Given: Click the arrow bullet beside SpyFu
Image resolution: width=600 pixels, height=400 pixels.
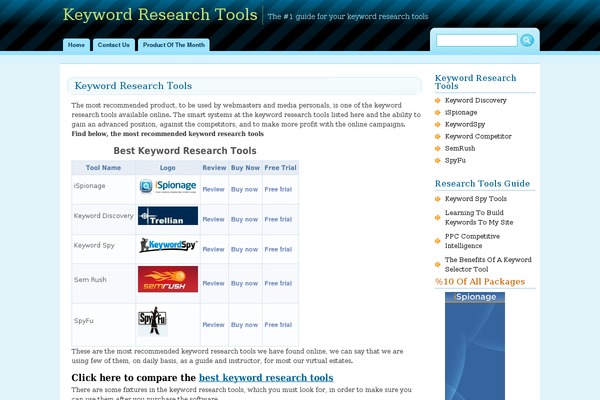Looking at the screenshot, I should (438, 160).
